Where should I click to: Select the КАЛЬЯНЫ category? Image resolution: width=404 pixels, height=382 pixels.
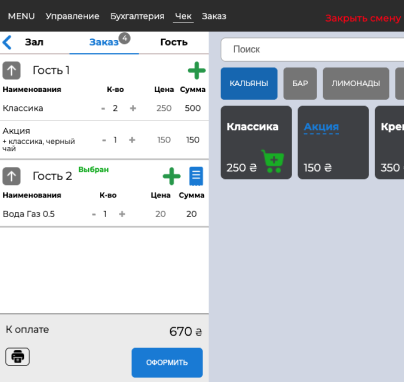[249, 83]
